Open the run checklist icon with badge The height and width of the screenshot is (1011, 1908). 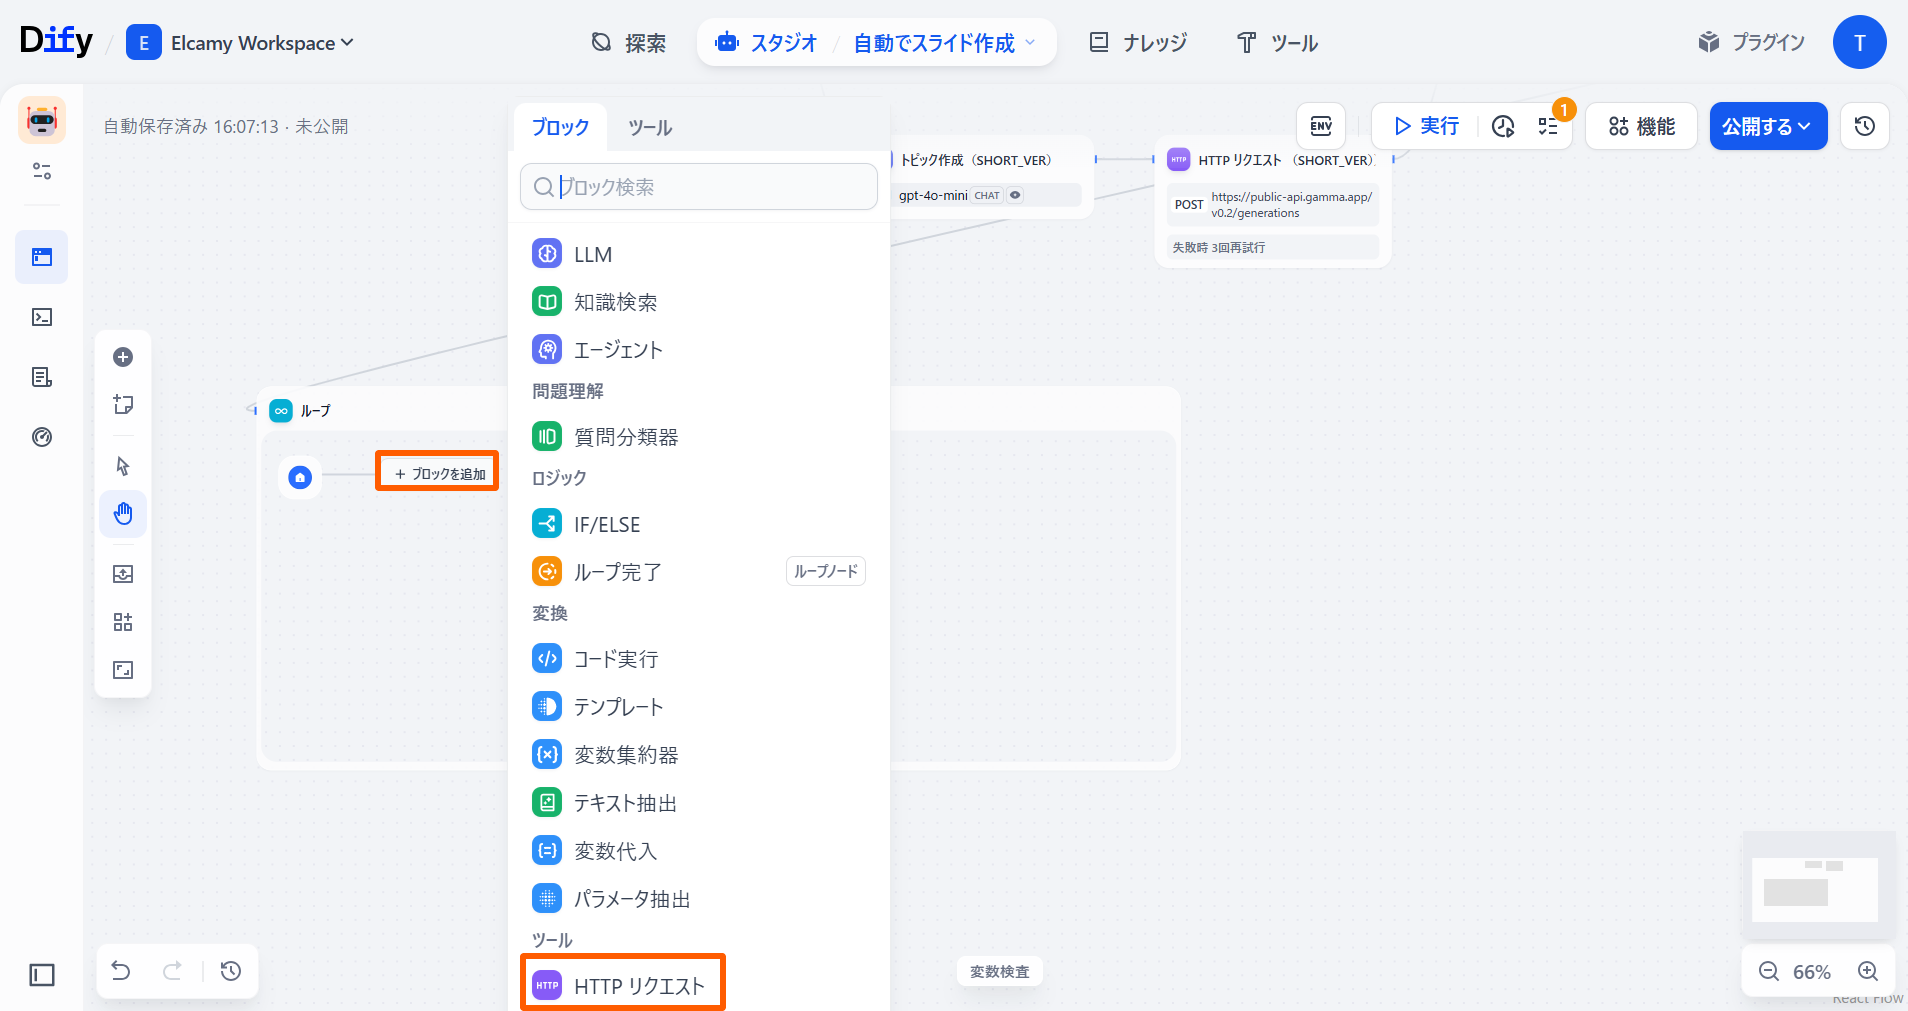[1548, 126]
